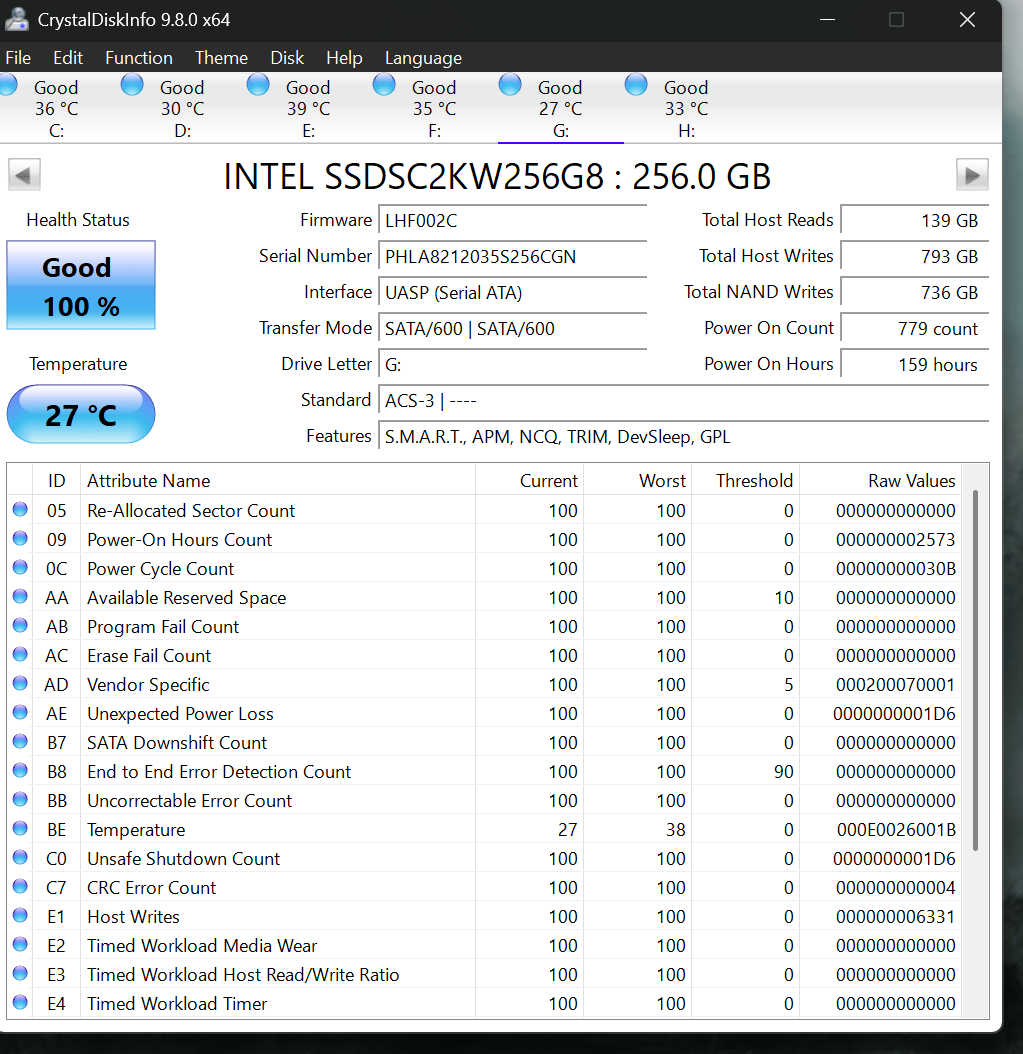
Task: Click the Raw Values column header
Action: coord(881,481)
